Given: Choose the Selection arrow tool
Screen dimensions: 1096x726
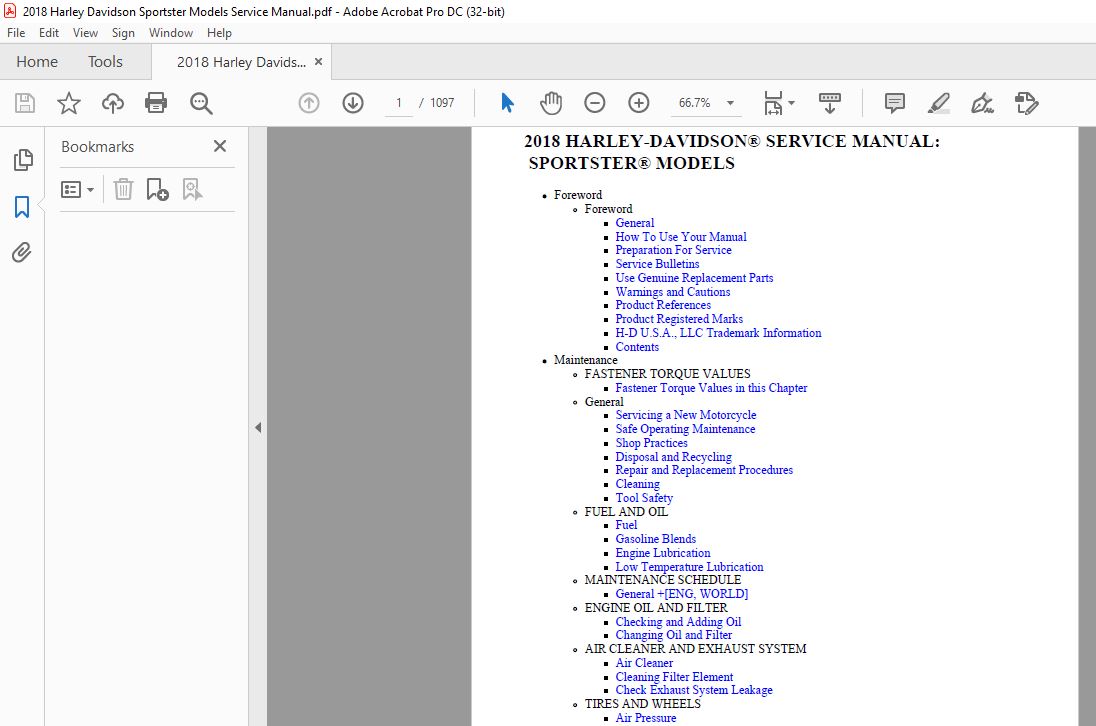Looking at the screenshot, I should coord(507,103).
